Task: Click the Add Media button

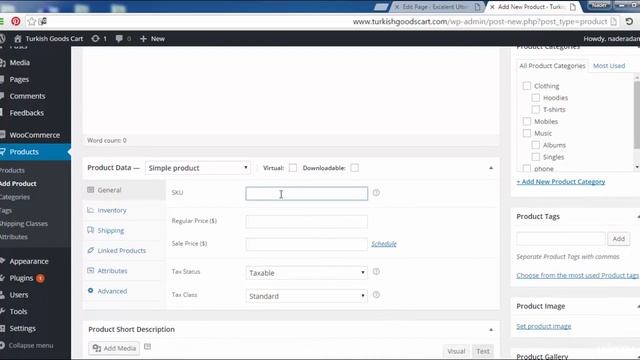Action: tap(114, 348)
